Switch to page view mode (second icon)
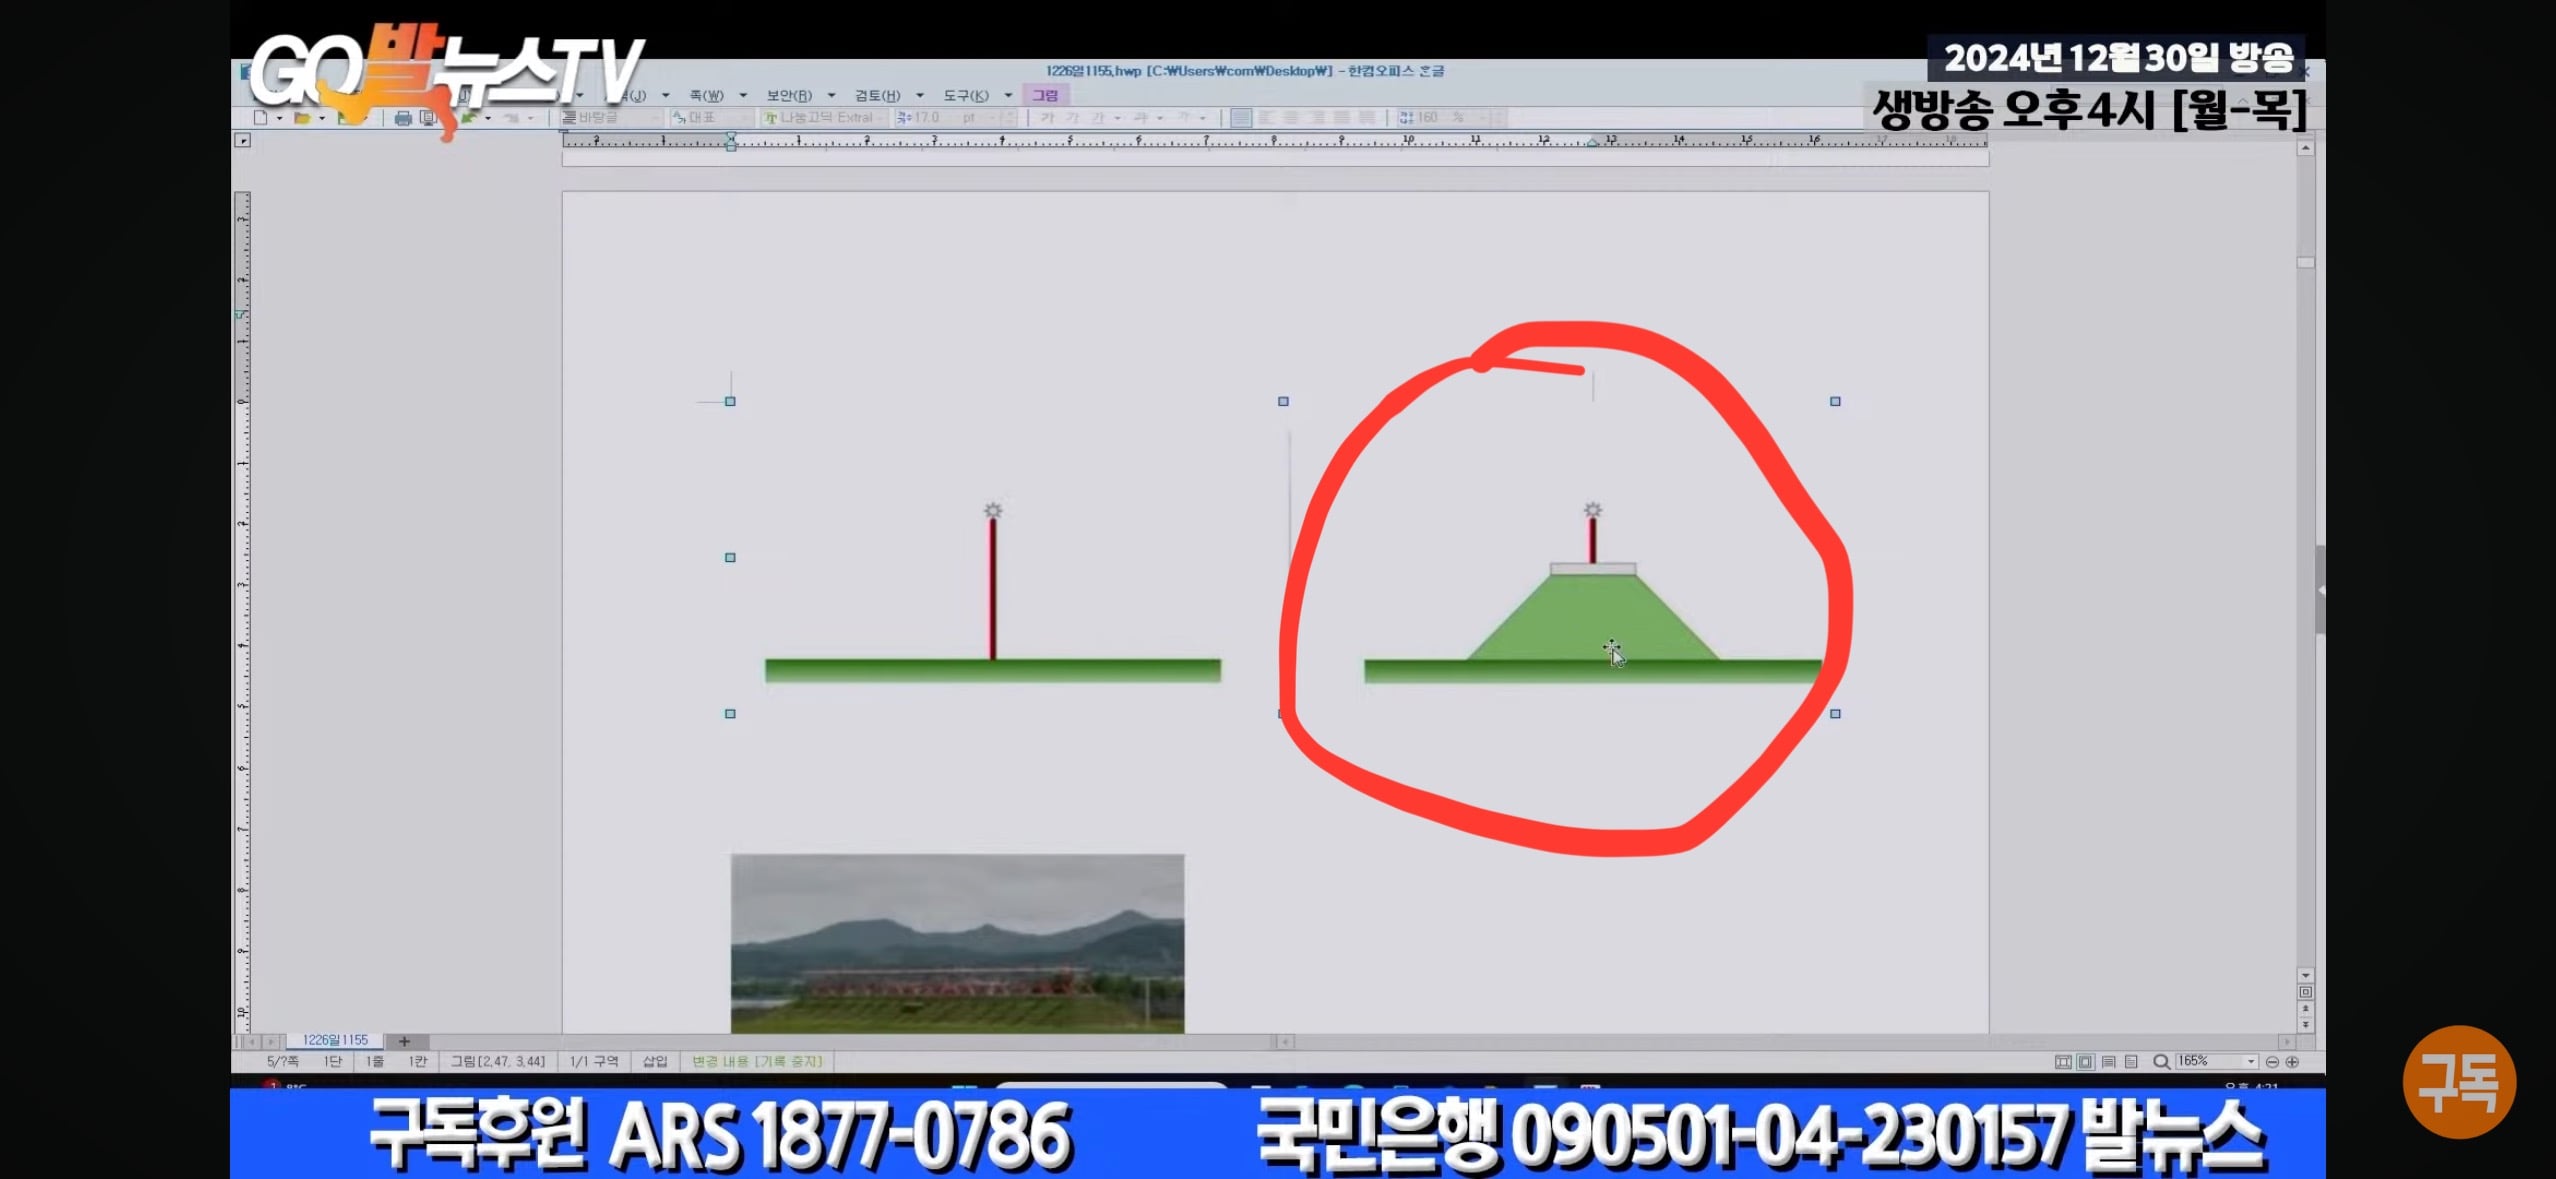The width and height of the screenshot is (2556, 1179). pyautogui.click(x=2085, y=1062)
